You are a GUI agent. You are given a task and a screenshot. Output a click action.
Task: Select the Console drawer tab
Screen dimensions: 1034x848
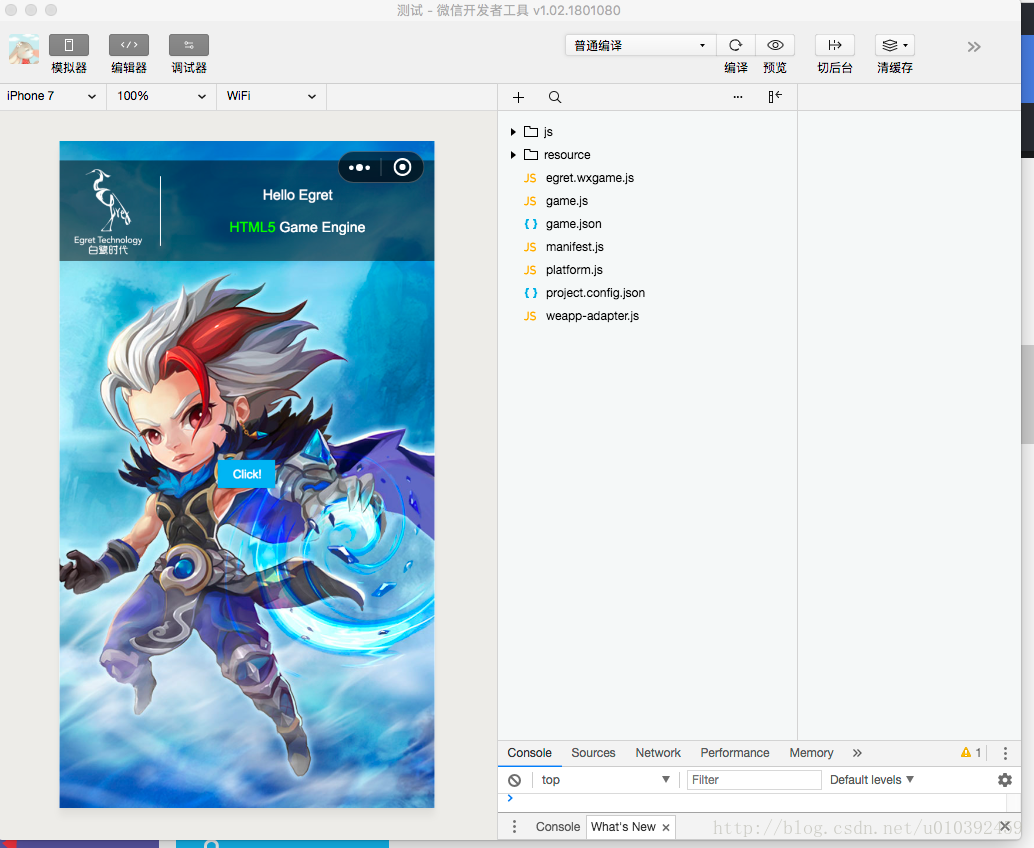click(558, 827)
